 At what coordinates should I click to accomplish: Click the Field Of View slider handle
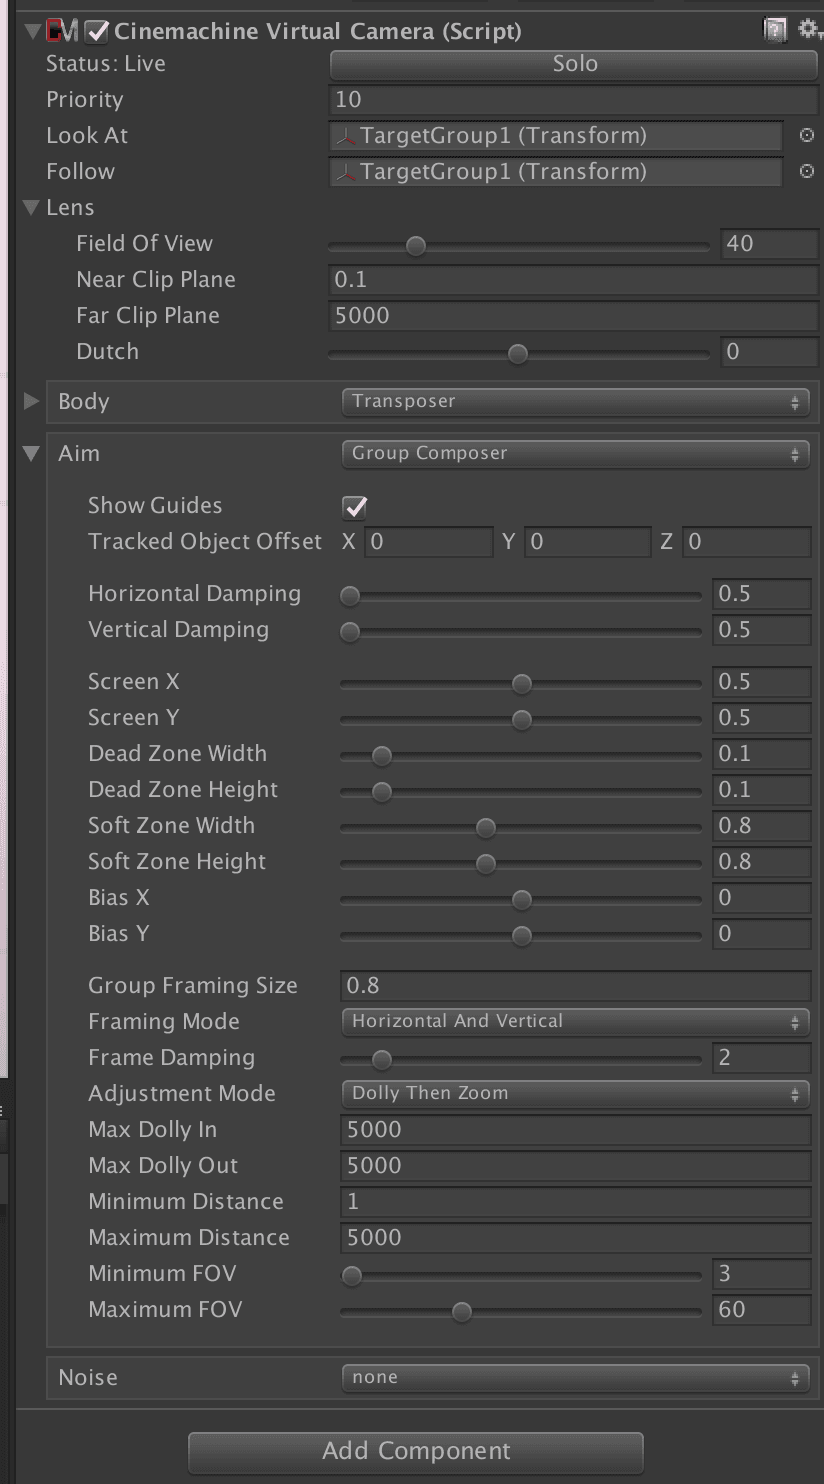click(416, 245)
